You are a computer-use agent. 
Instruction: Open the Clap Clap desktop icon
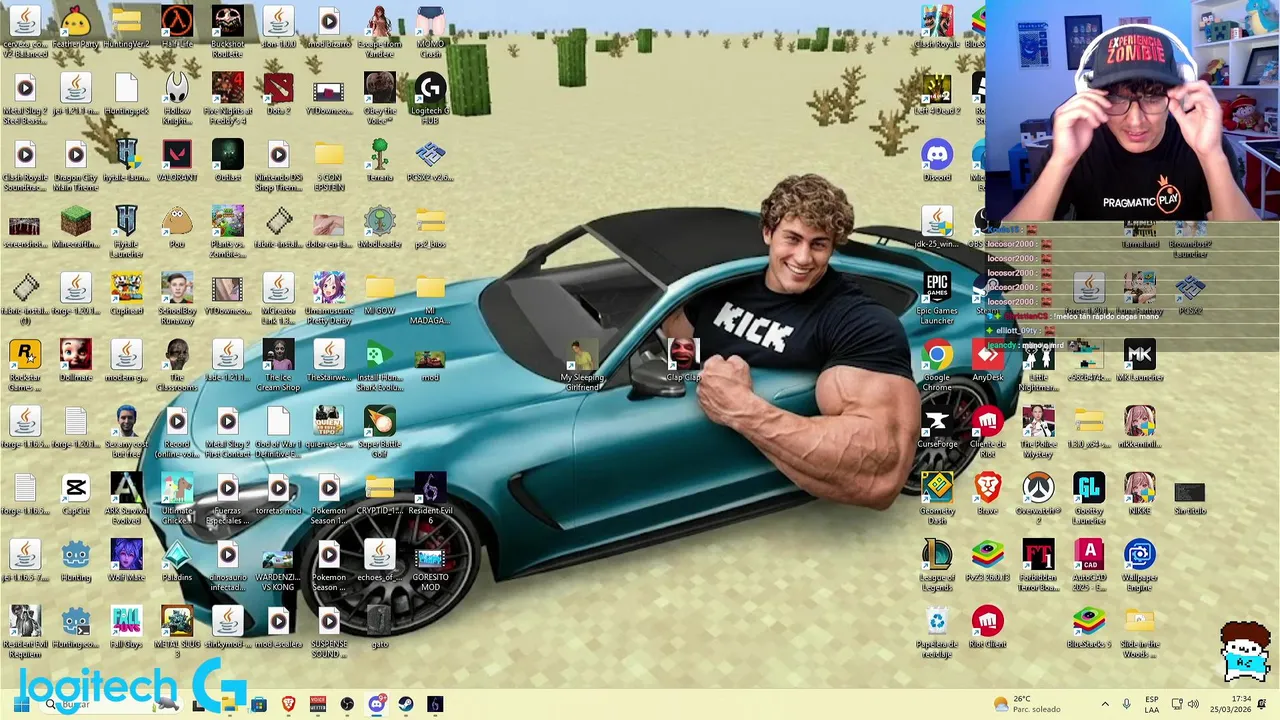point(683,360)
